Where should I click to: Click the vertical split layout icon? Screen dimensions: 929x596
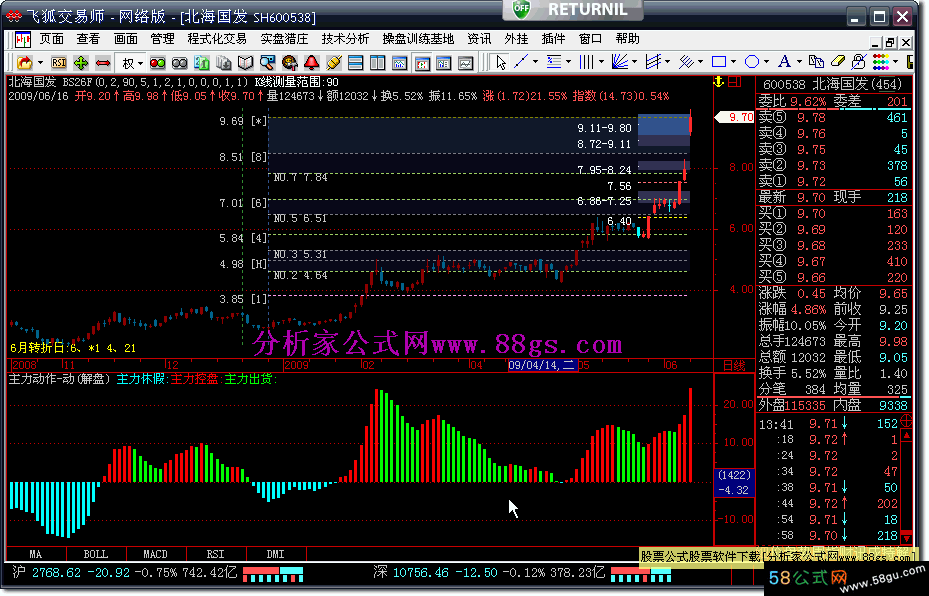click(377, 62)
